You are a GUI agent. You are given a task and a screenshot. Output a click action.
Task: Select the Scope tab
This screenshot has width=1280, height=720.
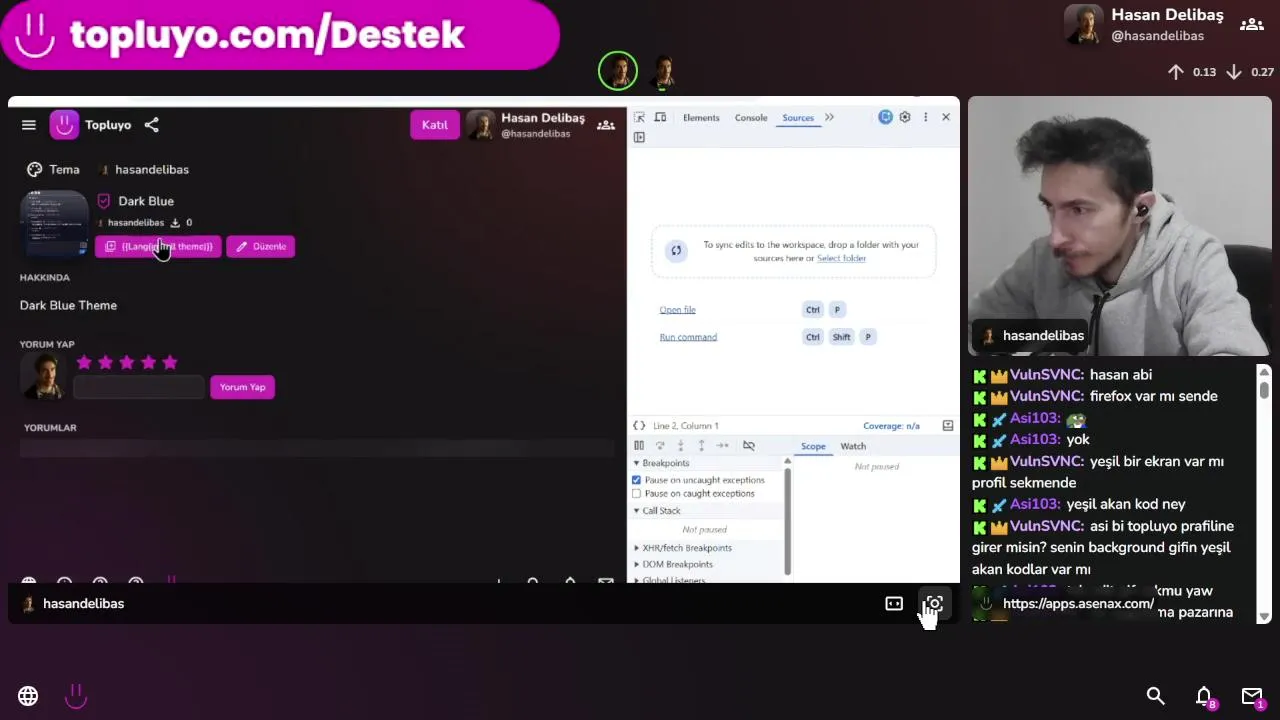[813, 446]
